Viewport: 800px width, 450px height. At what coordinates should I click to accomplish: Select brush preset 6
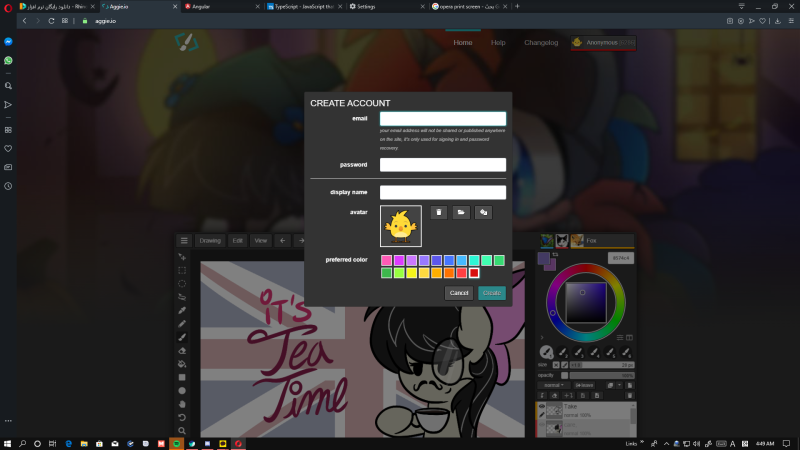click(x=626, y=352)
